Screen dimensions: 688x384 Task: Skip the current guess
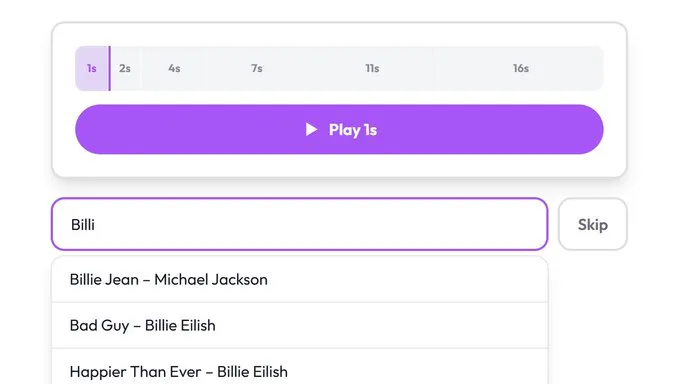pyautogui.click(x=593, y=224)
